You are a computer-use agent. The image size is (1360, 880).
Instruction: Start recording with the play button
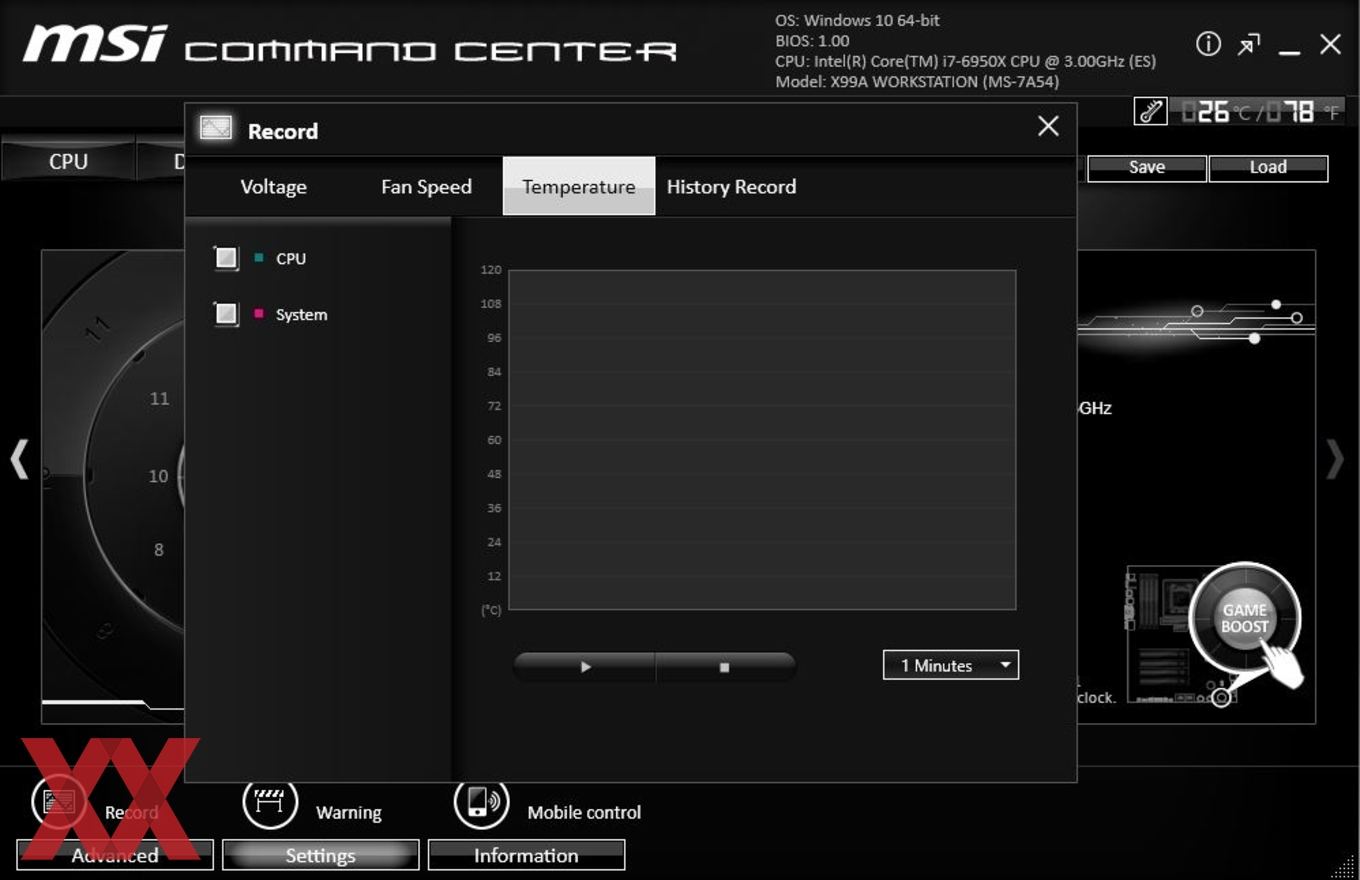(585, 667)
